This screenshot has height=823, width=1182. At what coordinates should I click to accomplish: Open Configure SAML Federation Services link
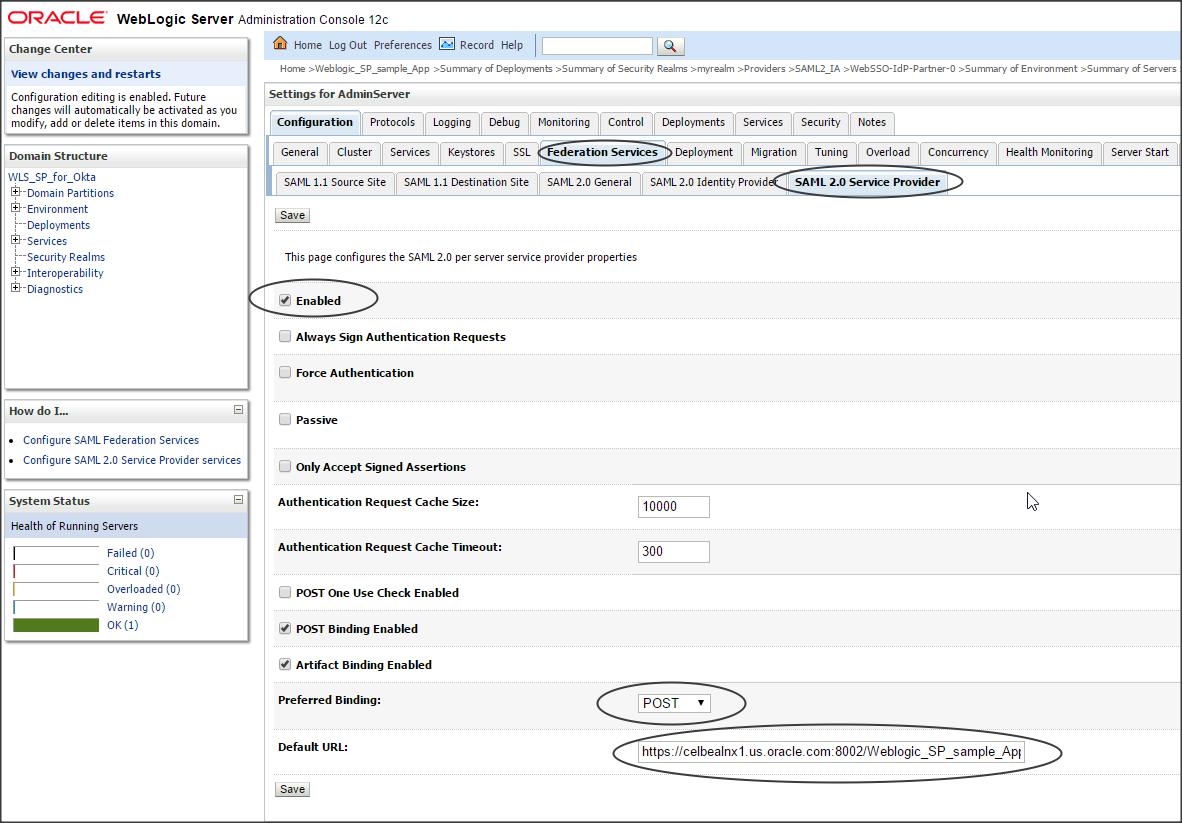pyautogui.click(x=111, y=440)
